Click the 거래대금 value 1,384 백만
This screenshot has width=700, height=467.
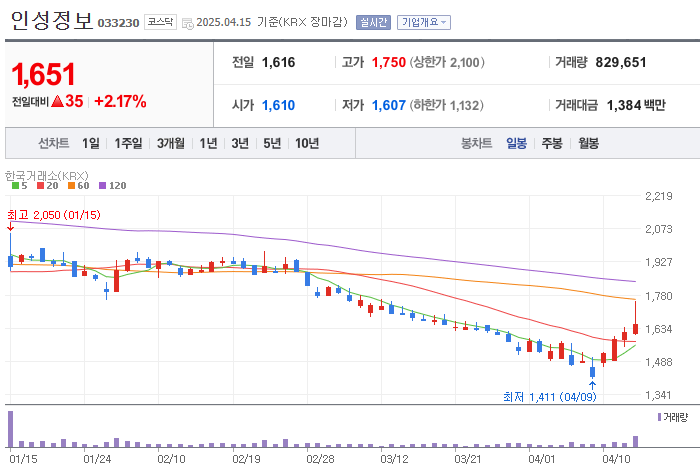[x=636, y=105]
